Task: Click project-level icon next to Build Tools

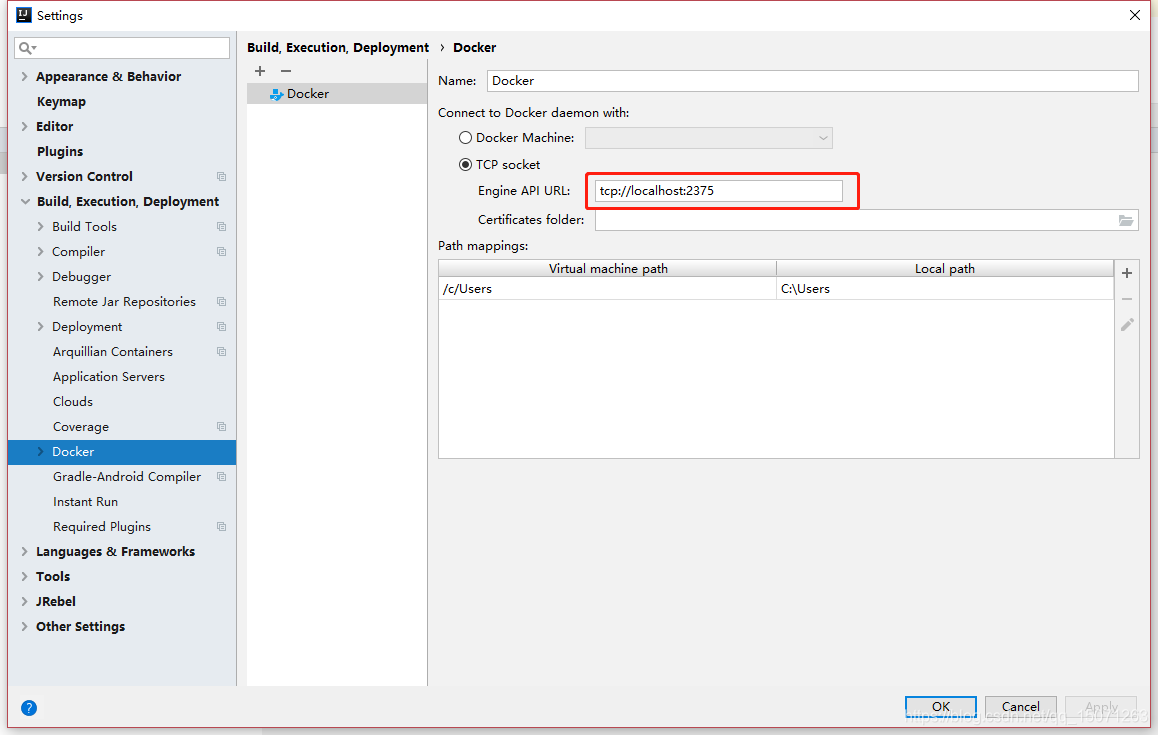Action: (x=221, y=227)
